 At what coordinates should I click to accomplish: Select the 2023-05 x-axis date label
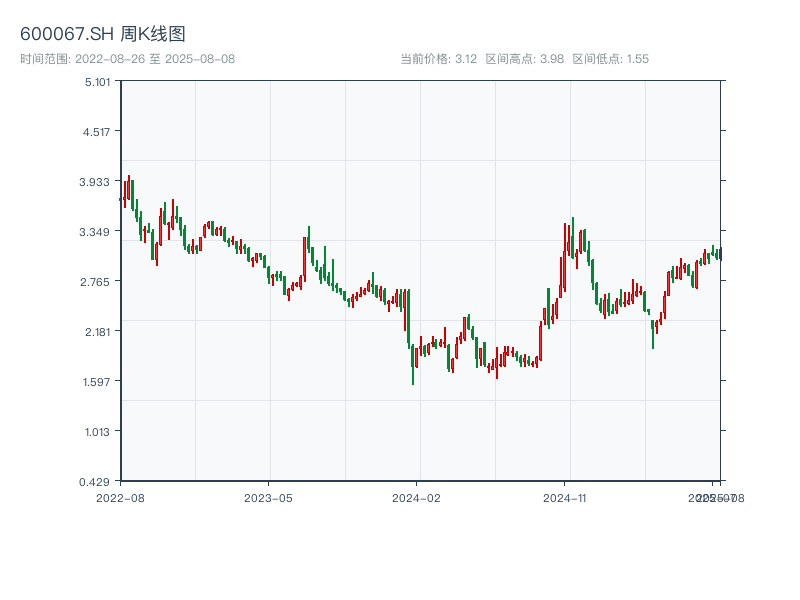coord(268,497)
